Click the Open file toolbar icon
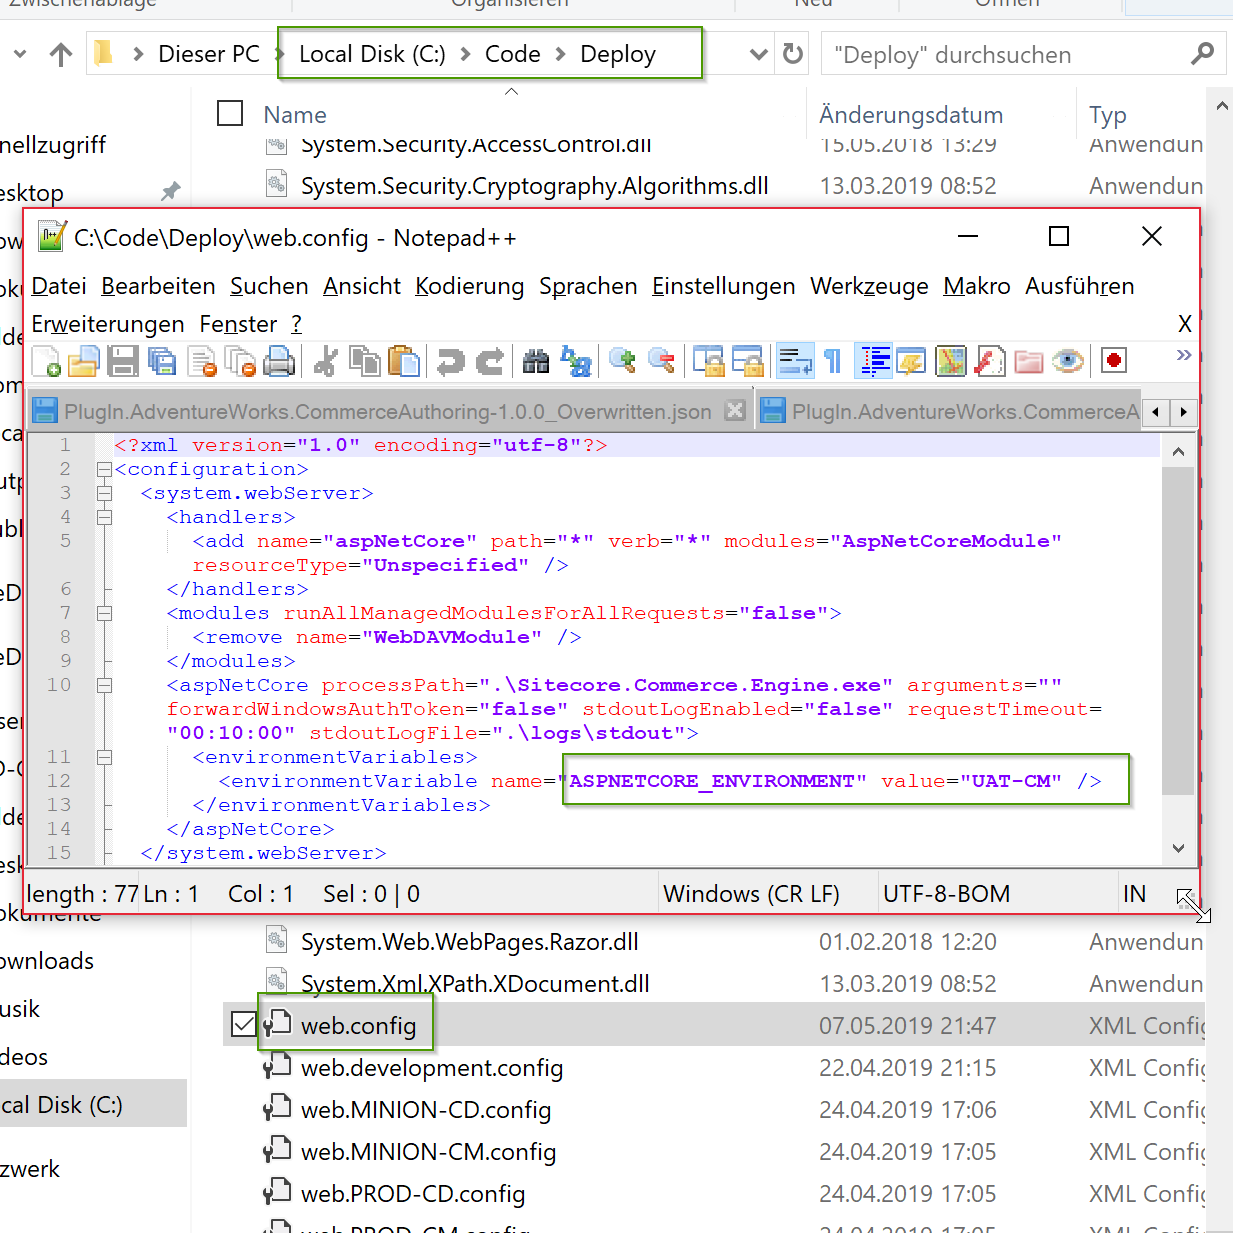1233x1233 pixels. [84, 360]
